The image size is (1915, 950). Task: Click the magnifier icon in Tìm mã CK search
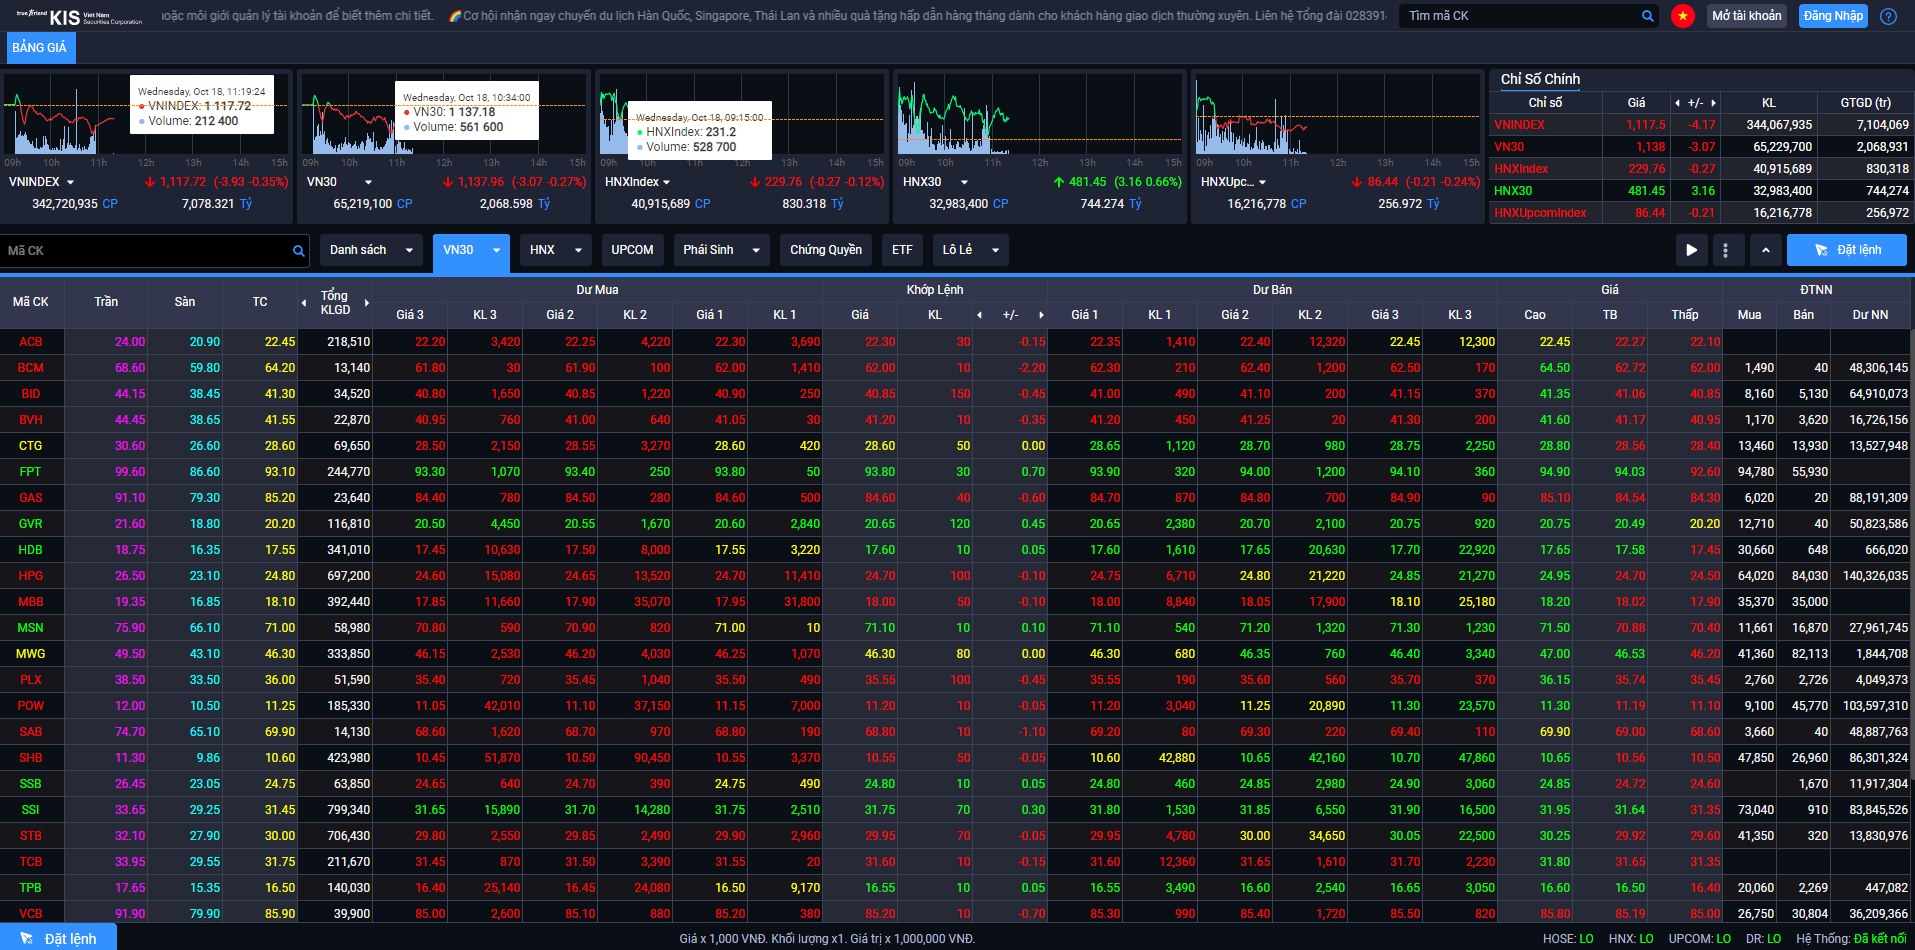1647,16
